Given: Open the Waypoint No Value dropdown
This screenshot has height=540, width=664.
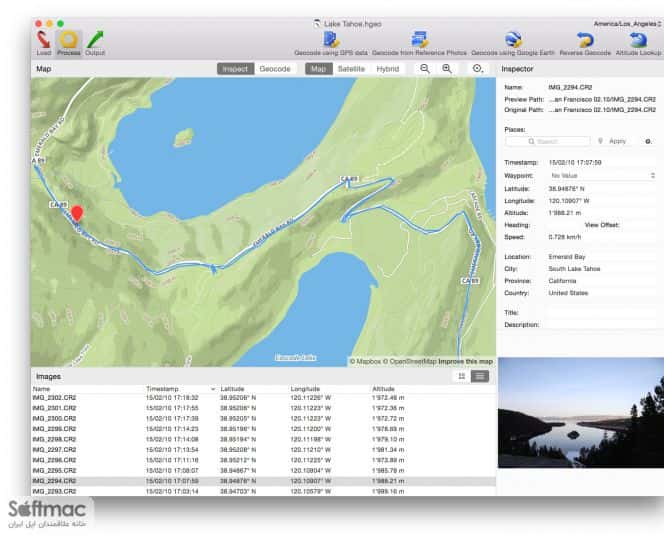Looking at the screenshot, I should [x=602, y=175].
